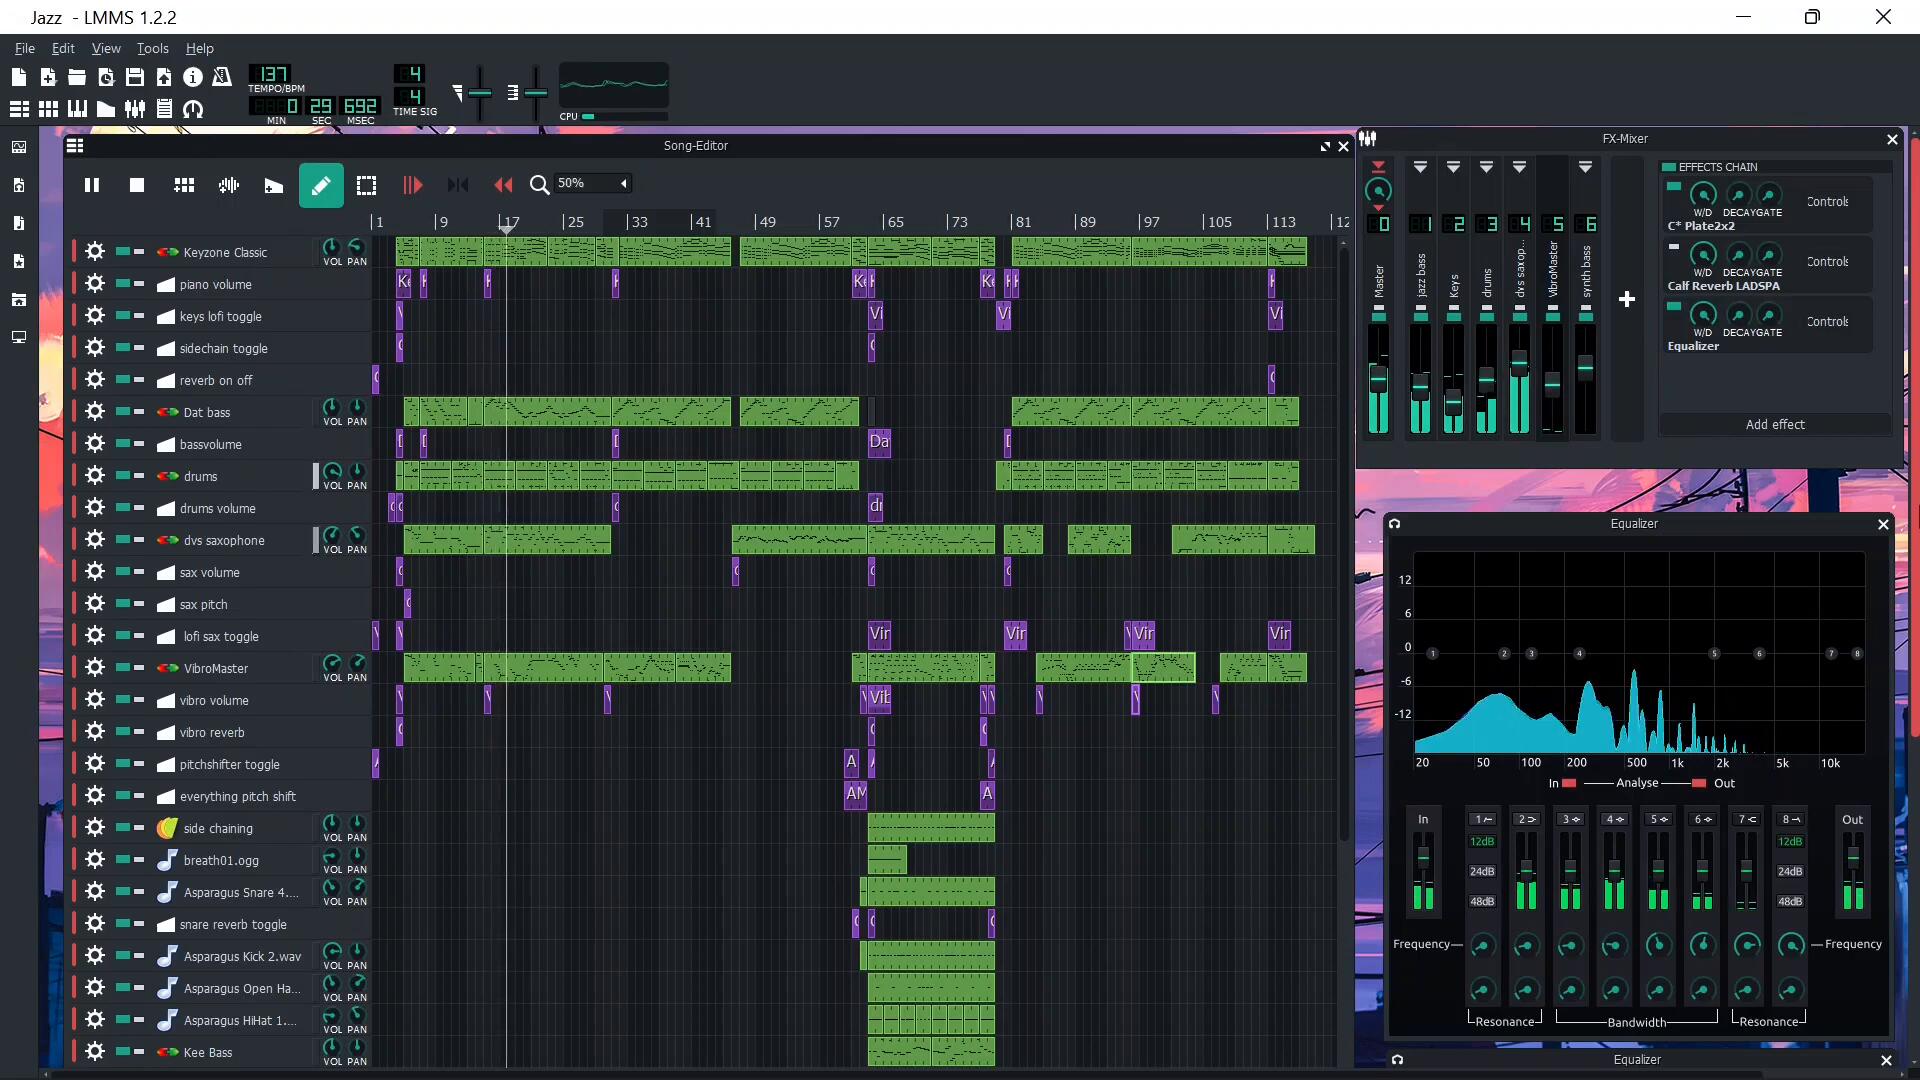
Task: Stop song playback
Action: pyautogui.click(x=137, y=185)
